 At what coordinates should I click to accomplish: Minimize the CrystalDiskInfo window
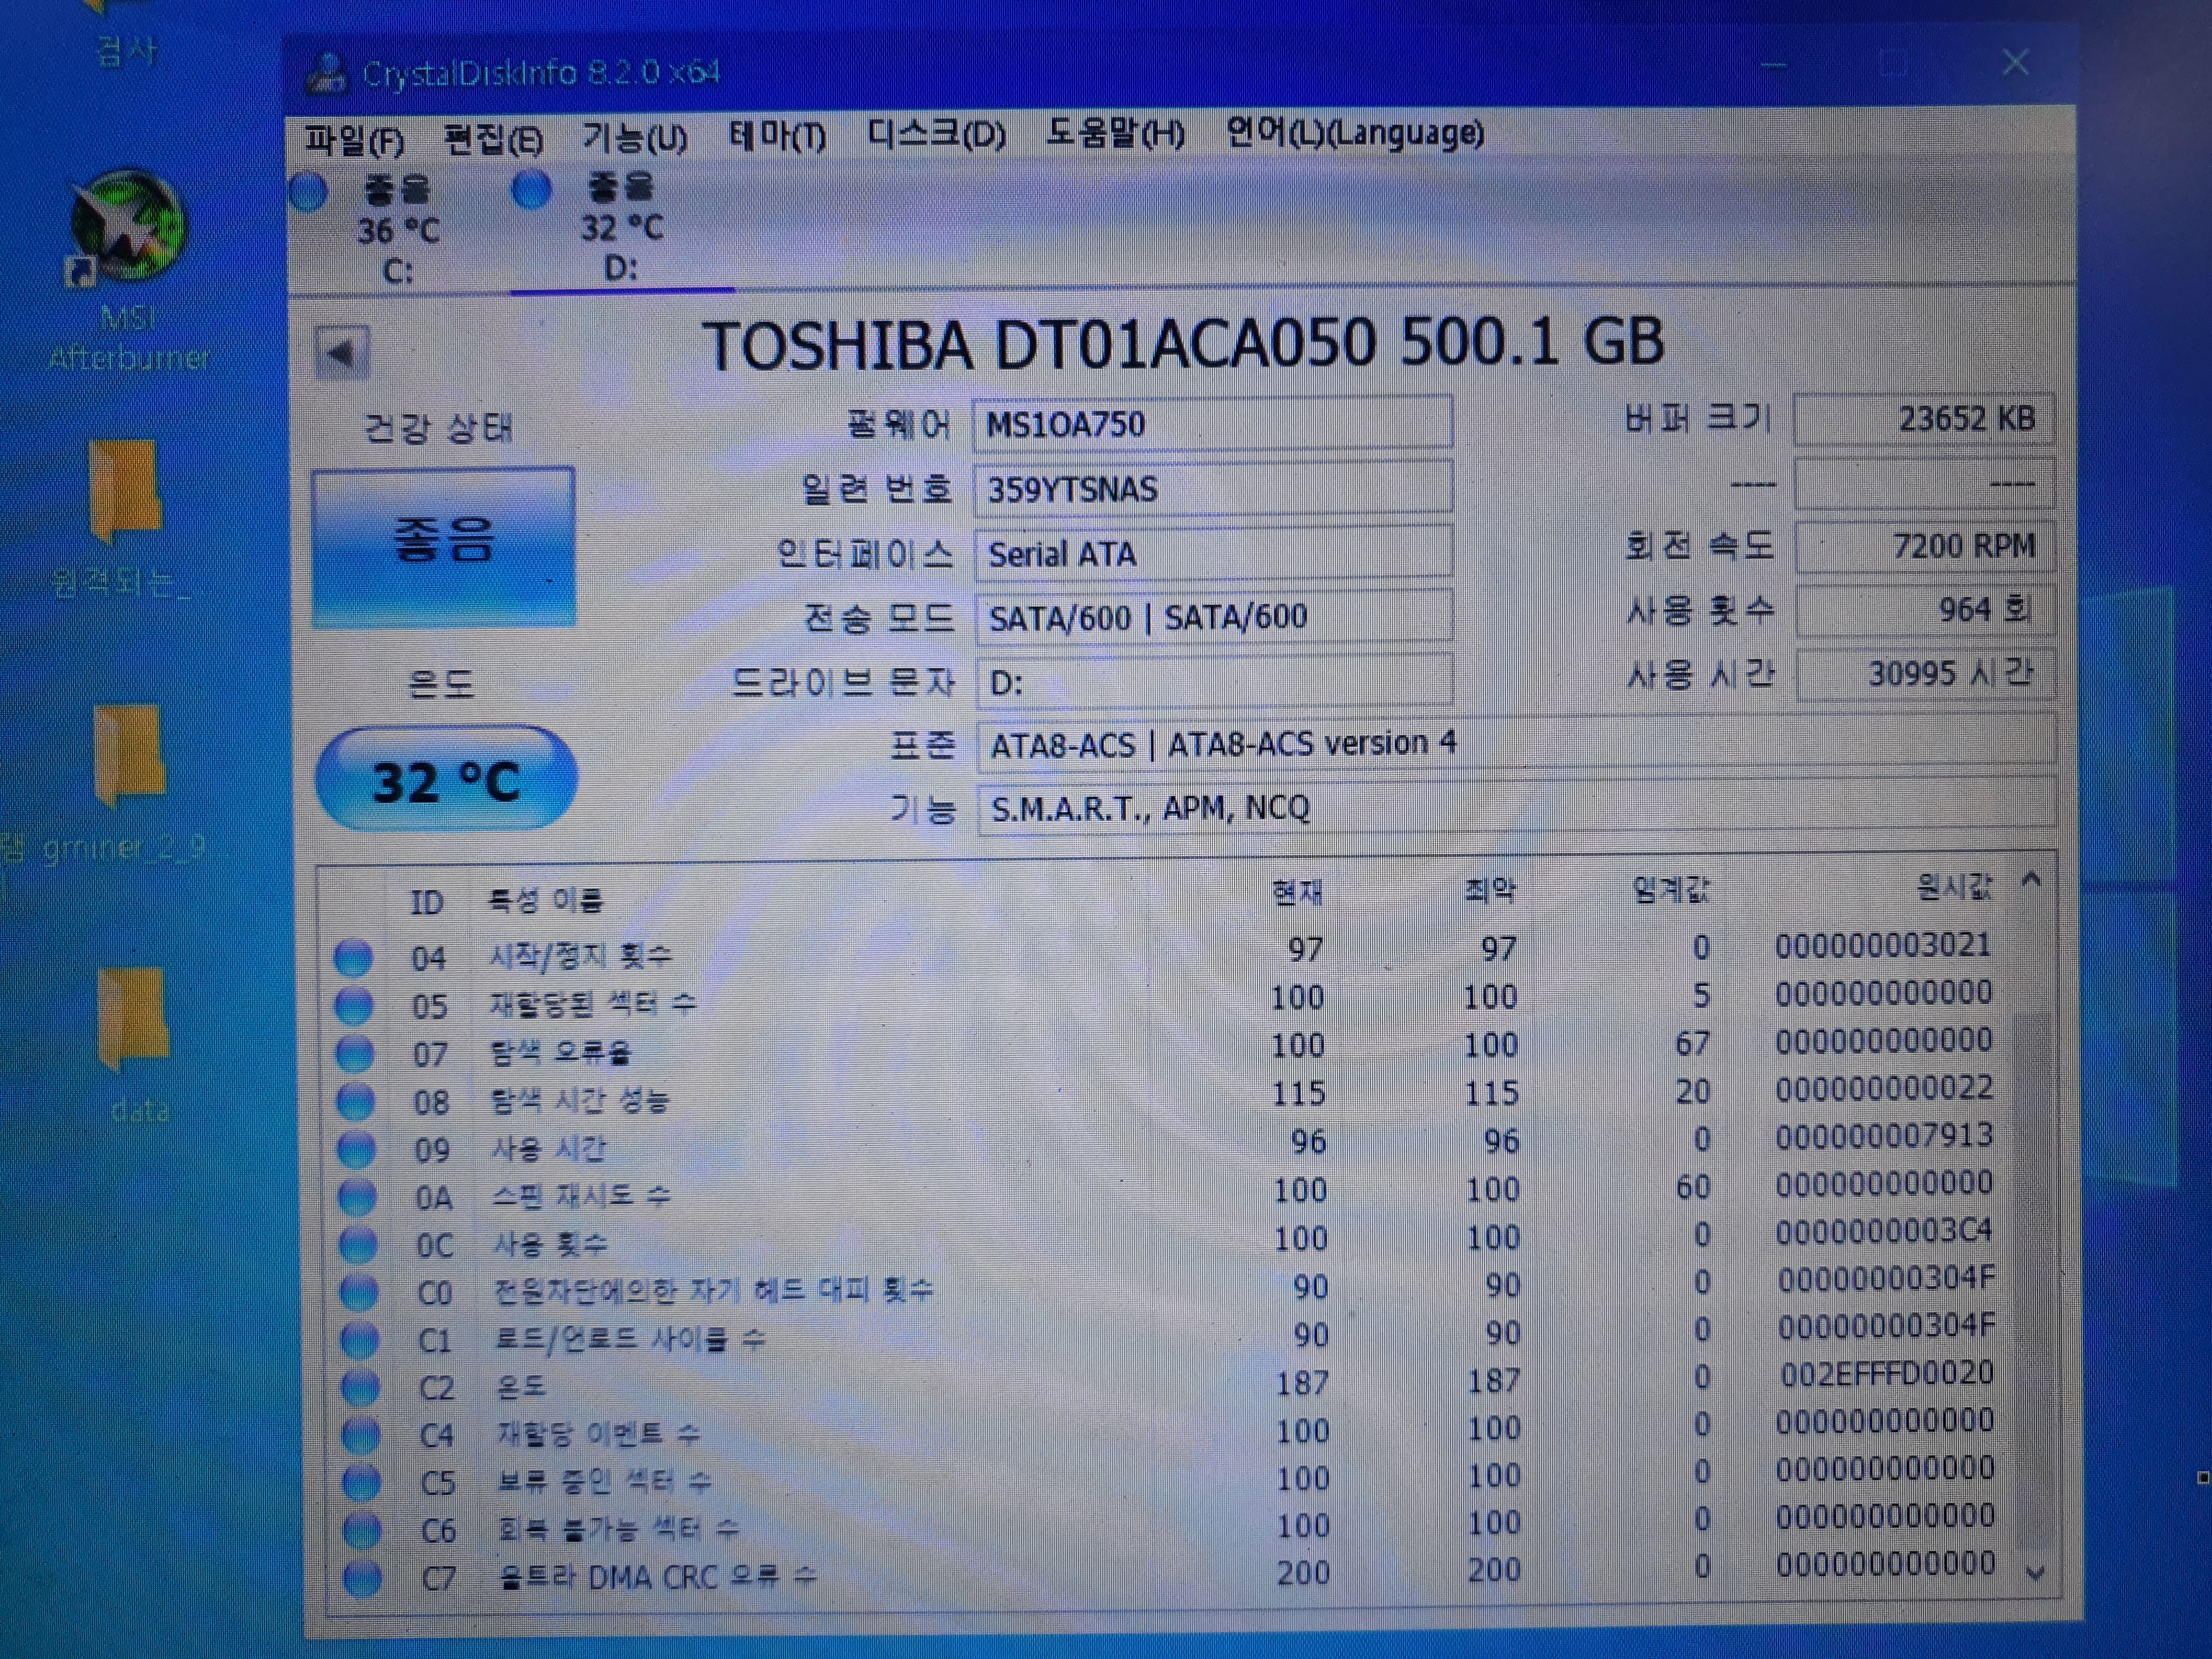click(1773, 66)
